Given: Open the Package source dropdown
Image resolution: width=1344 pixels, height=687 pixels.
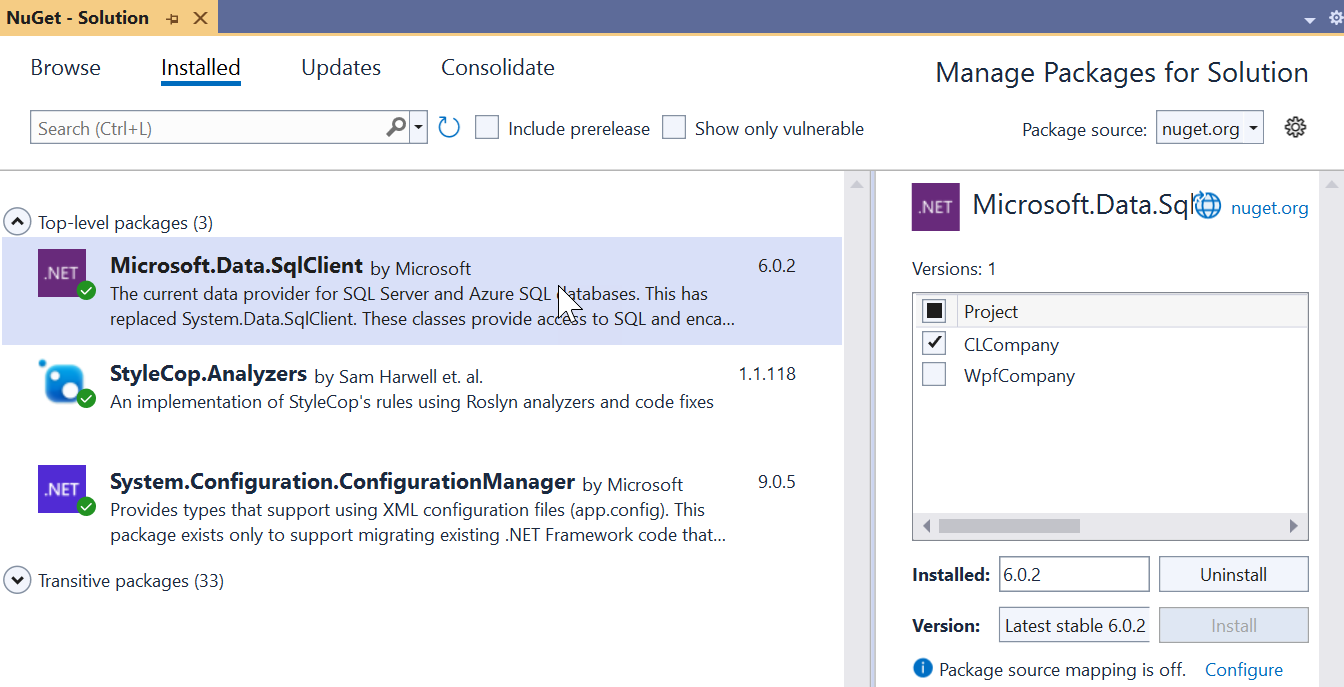Looking at the screenshot, I should 1210,128.
